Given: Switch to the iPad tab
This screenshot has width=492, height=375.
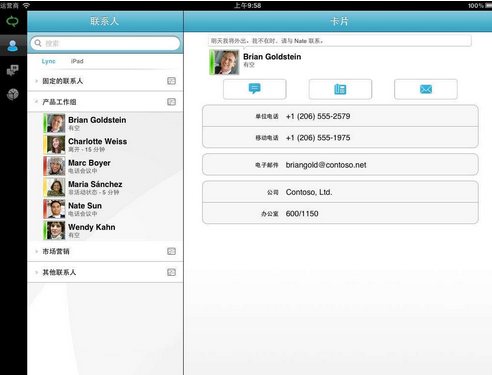Looking at the screenshot, I should click(x=77, y=61).
